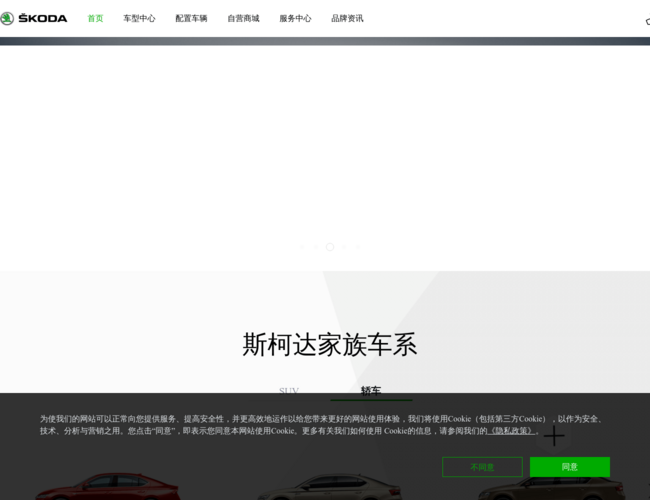Switch to the 轿车 tab

click(371, 391)
